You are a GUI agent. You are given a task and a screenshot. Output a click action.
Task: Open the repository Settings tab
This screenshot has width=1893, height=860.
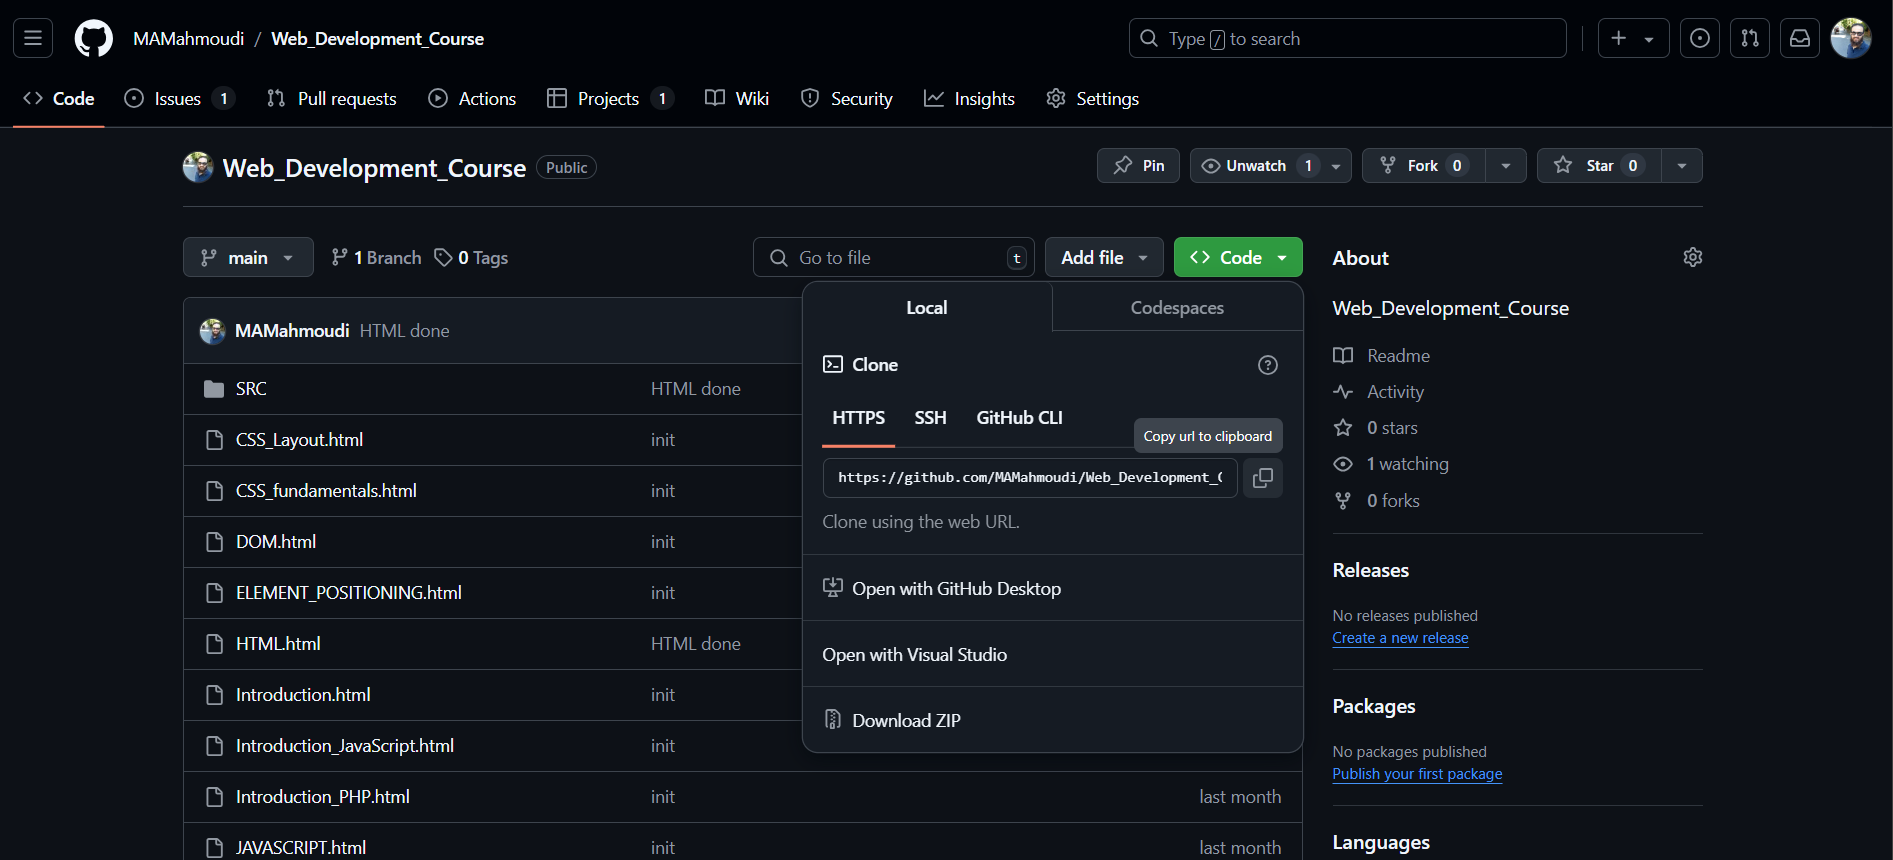[1093, 99]
